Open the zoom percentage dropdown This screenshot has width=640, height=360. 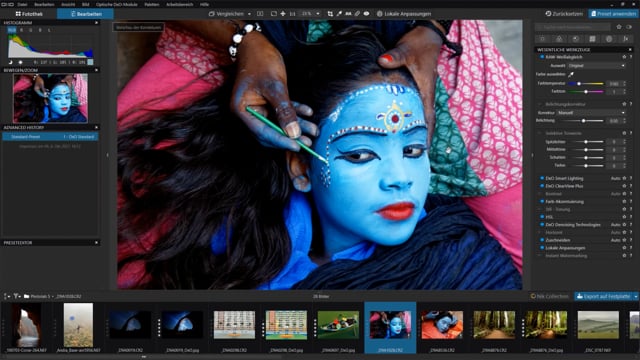click(x=318, y=14)
